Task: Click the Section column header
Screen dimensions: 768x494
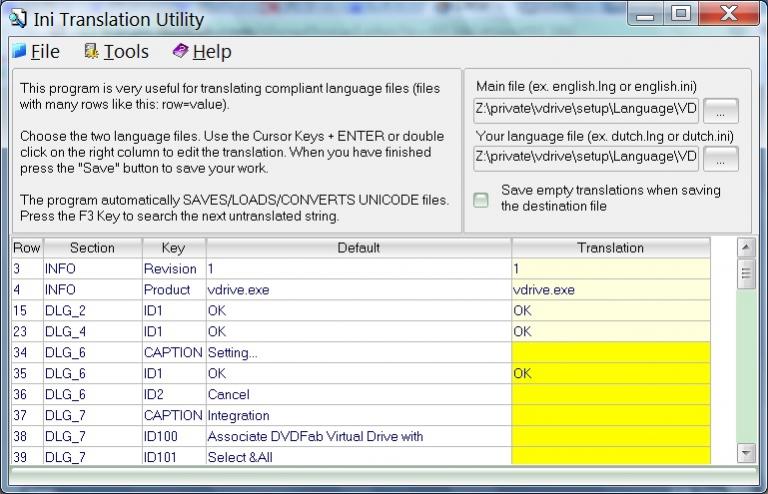Action: click(x=92, y=248)
